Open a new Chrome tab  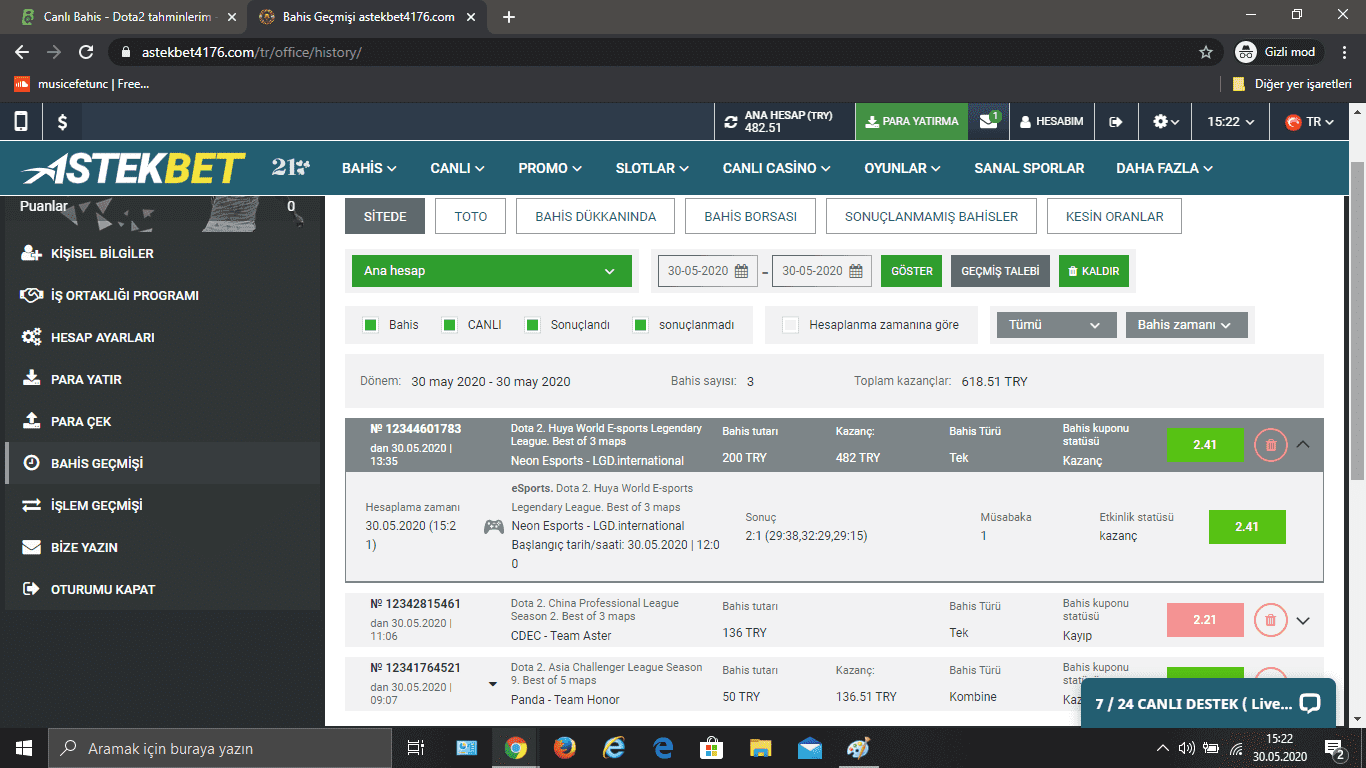tap(509, 17)
